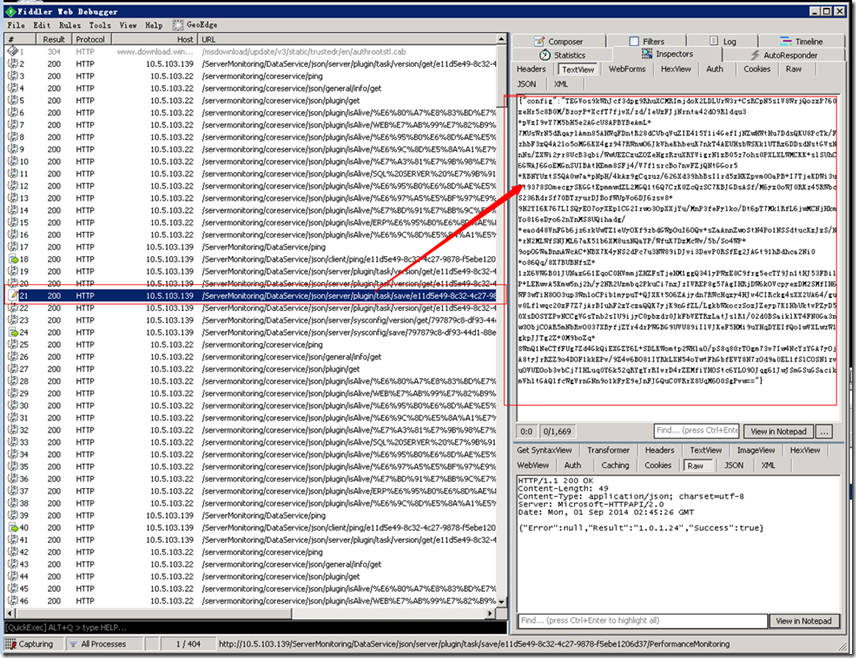Click the Capturing status bar icon
The width and height of the screenshot is (856, 658).
tap(10, 644)
